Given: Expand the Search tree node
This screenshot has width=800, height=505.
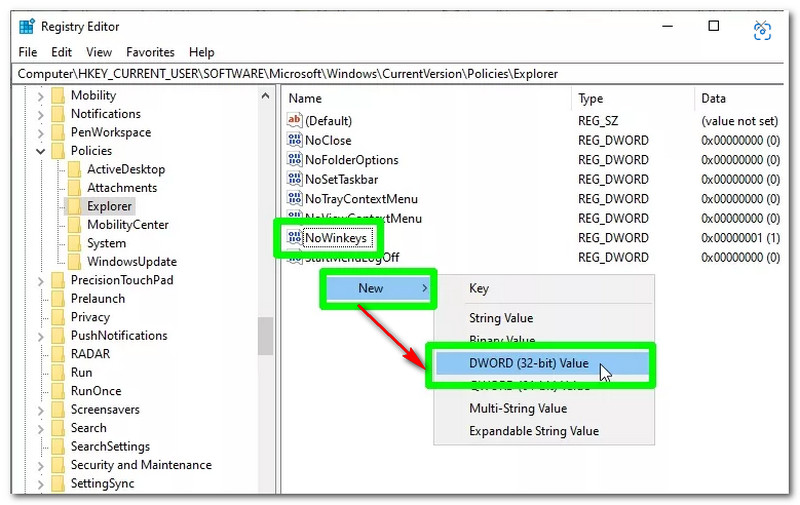Looking at the screenshot, I should tap(40, 428).
